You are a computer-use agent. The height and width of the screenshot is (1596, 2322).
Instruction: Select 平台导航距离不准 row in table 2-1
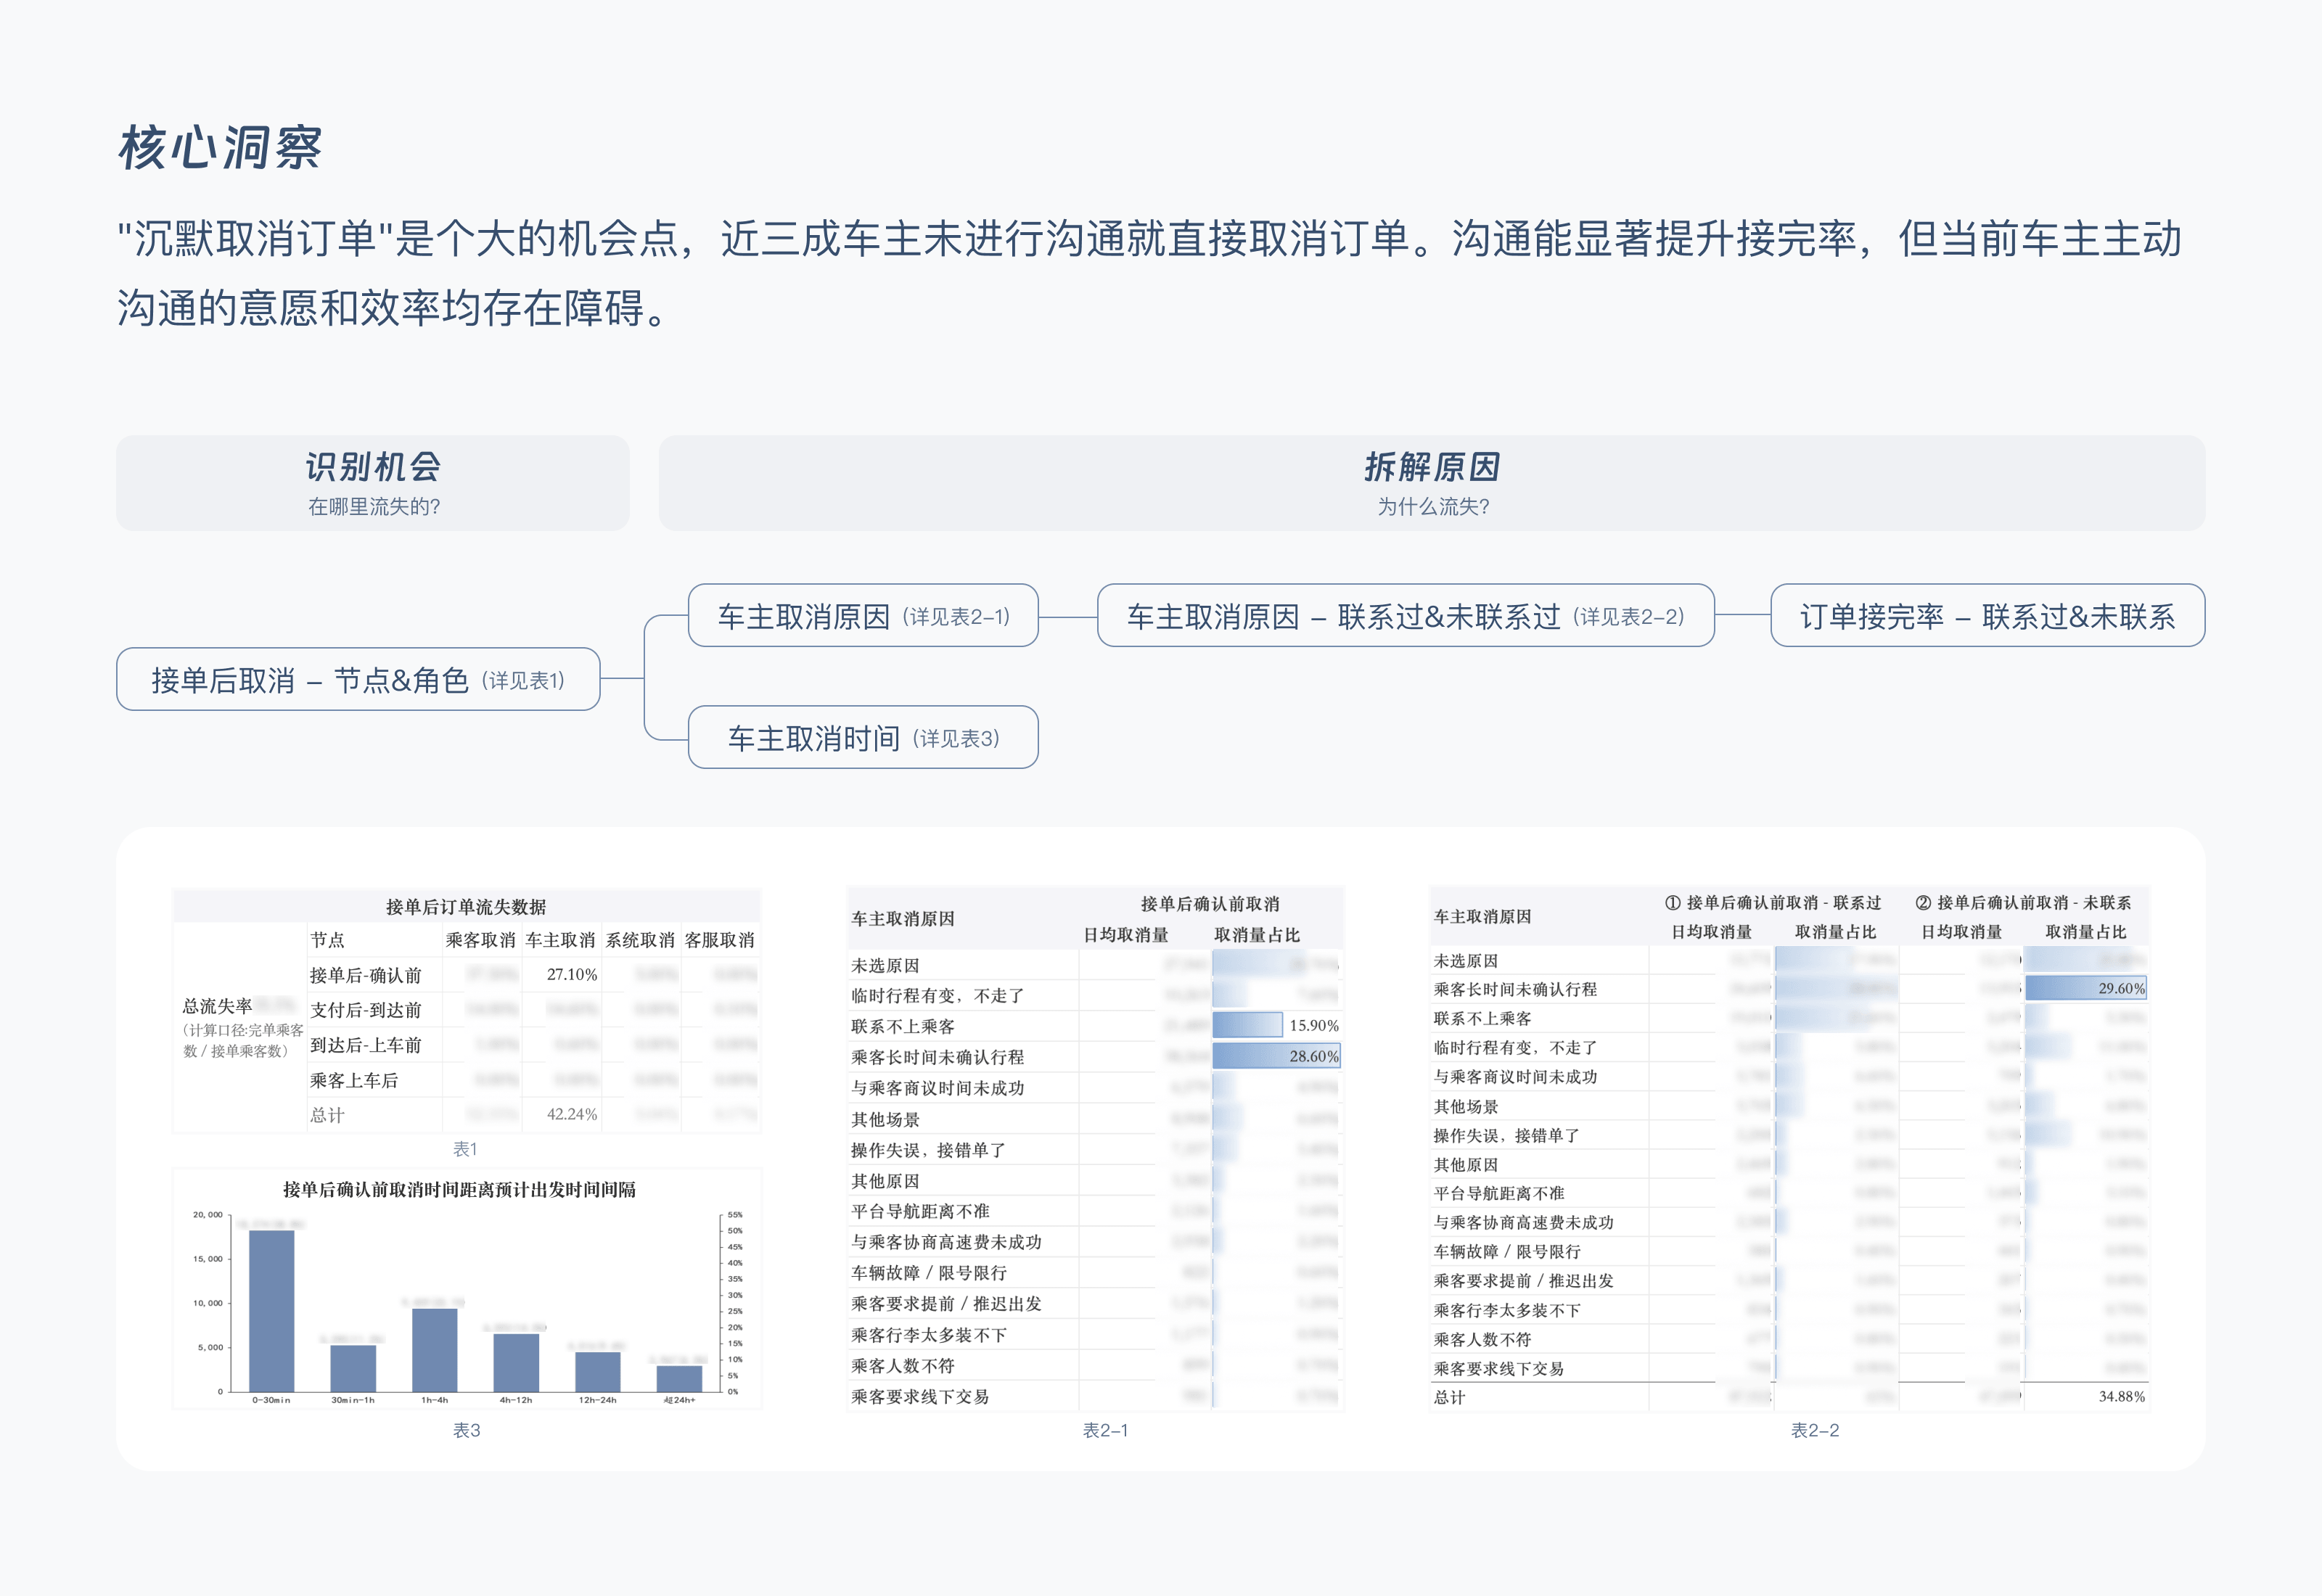tap(1095, 1211)
